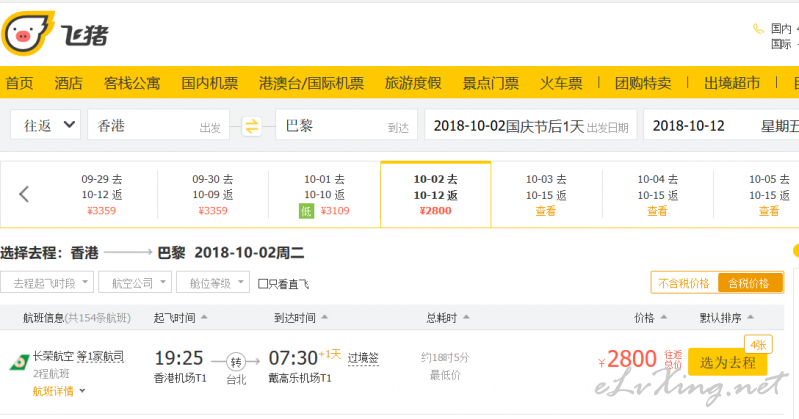This screenshot has width=799, height=419.
Task: Swap departure and arrival cities icon
Action: point(252,126)
